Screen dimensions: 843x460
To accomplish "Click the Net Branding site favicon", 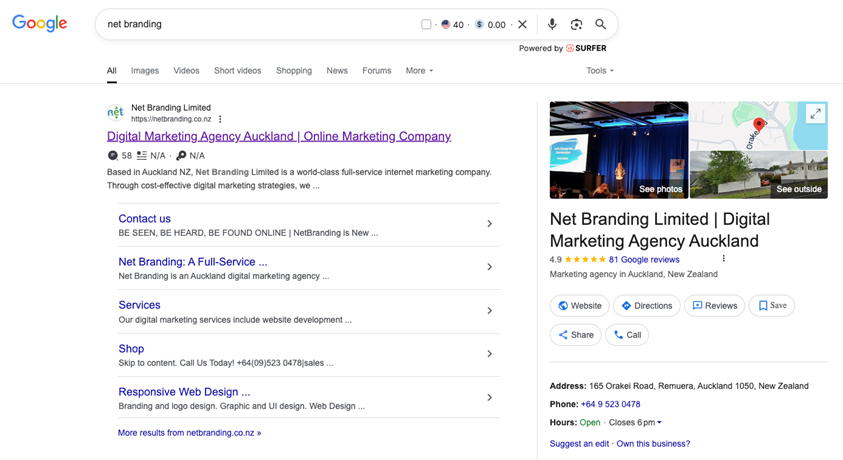I will [x=116, y=113].
